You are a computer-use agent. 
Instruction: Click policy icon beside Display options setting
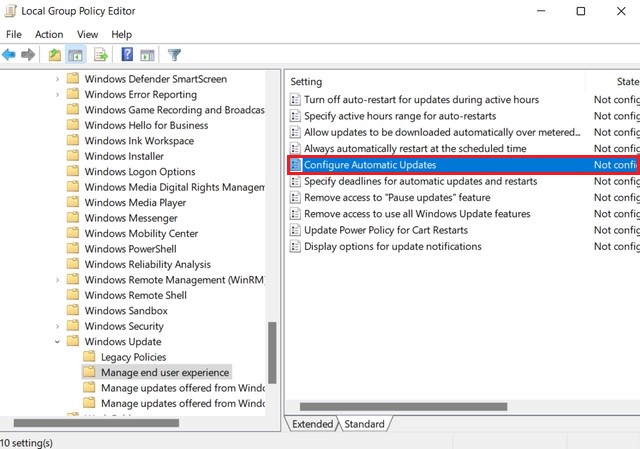[x=295, y=247]
